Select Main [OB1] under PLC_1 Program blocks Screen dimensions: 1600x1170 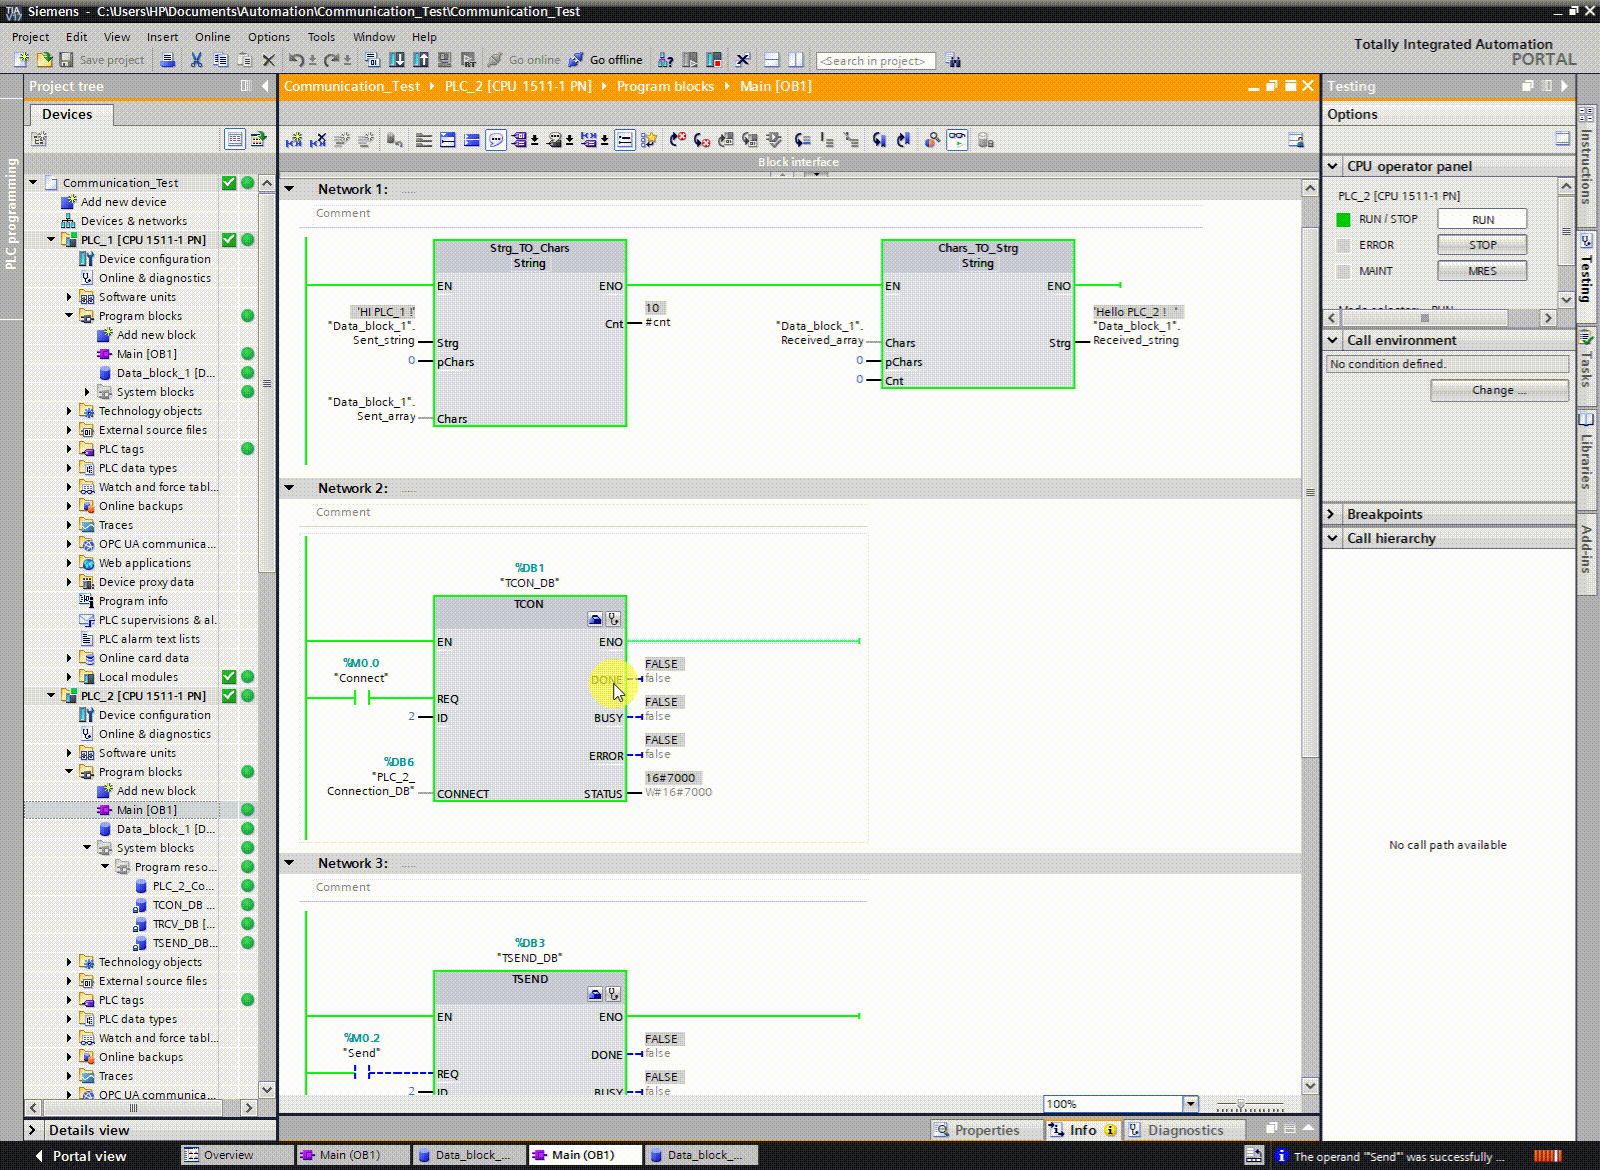[x=146, y=354]
